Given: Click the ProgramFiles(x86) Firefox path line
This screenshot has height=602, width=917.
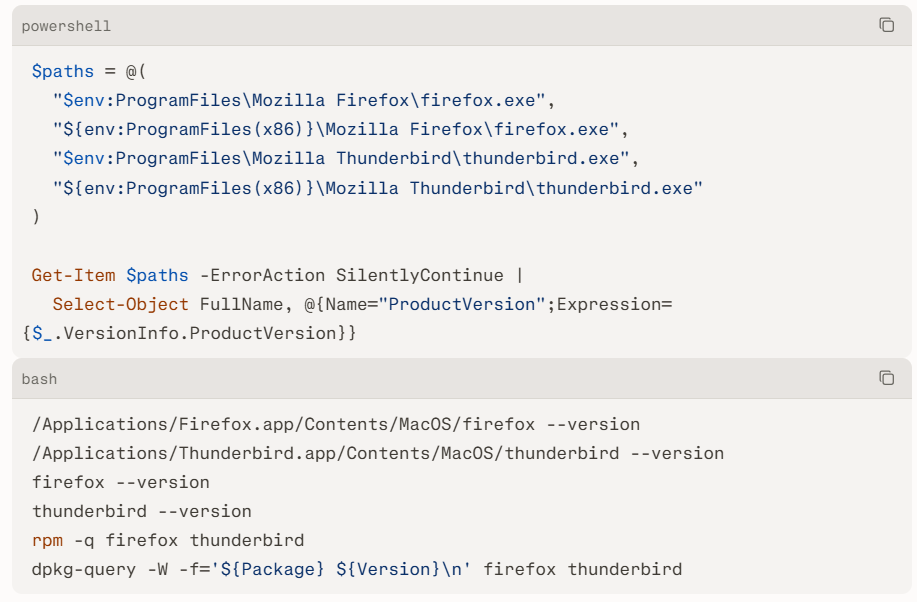Looking at the screenshot, I should (341, 129).
